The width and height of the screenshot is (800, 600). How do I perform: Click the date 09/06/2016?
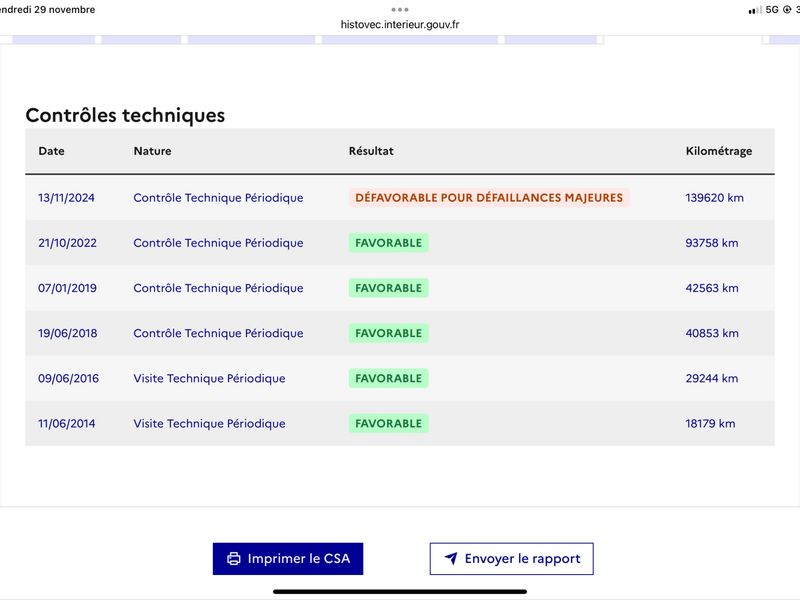click(x=68, y=379)
